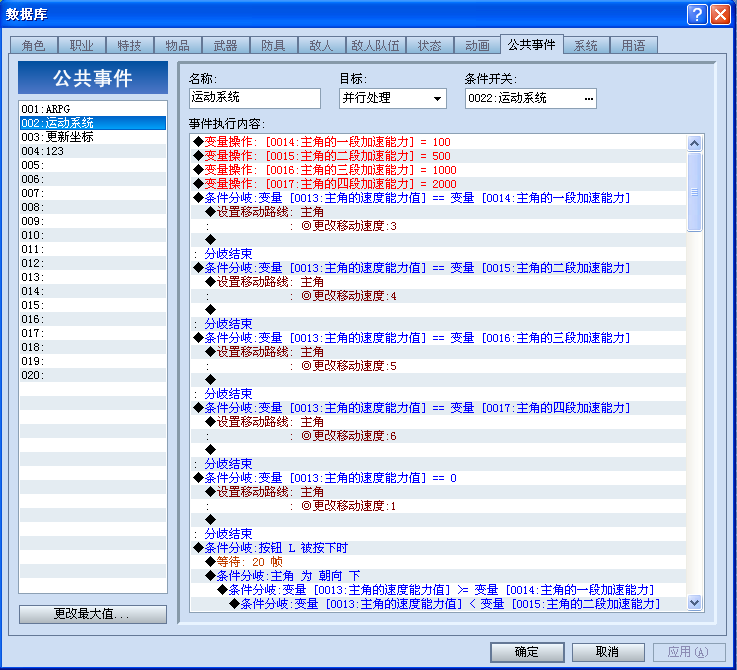
Task: Select empty common event 010
Action: 93,235
